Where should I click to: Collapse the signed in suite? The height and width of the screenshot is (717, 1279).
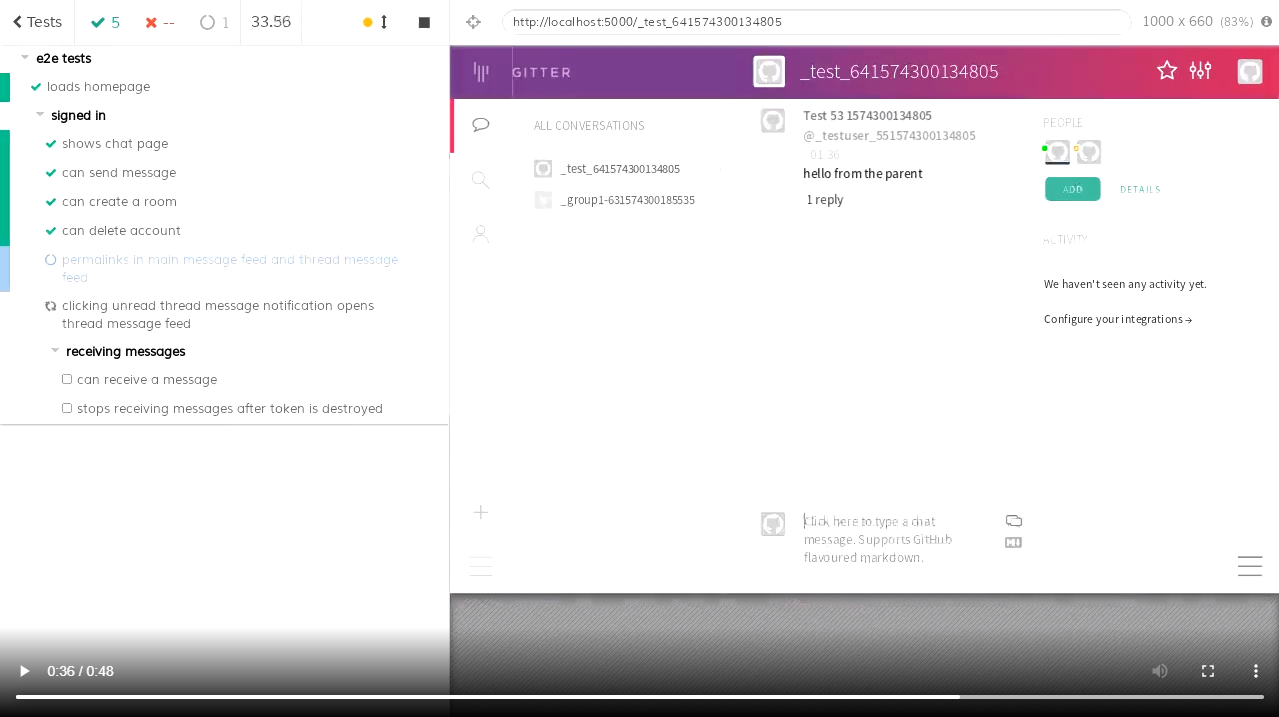[40, 115]
